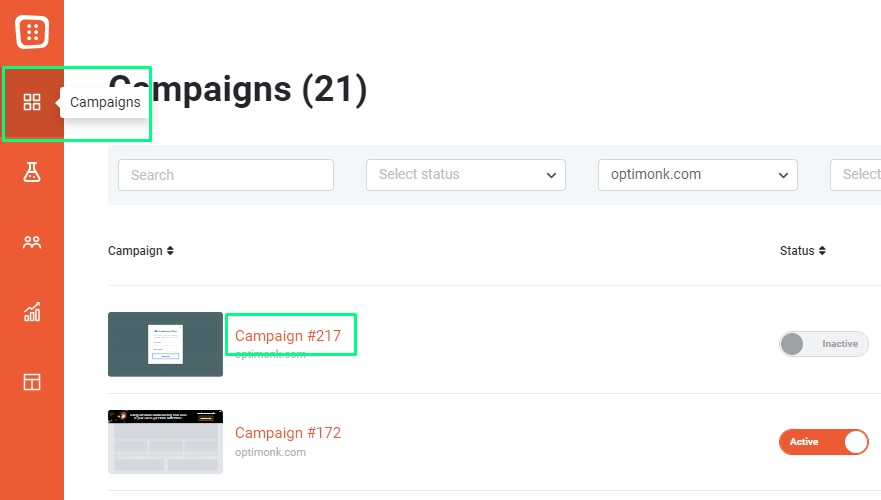This screenshot has width=881, height=500.
Task: Activate the Campaign #217 Inactive toggle
Action: click(x=824, y=344)
